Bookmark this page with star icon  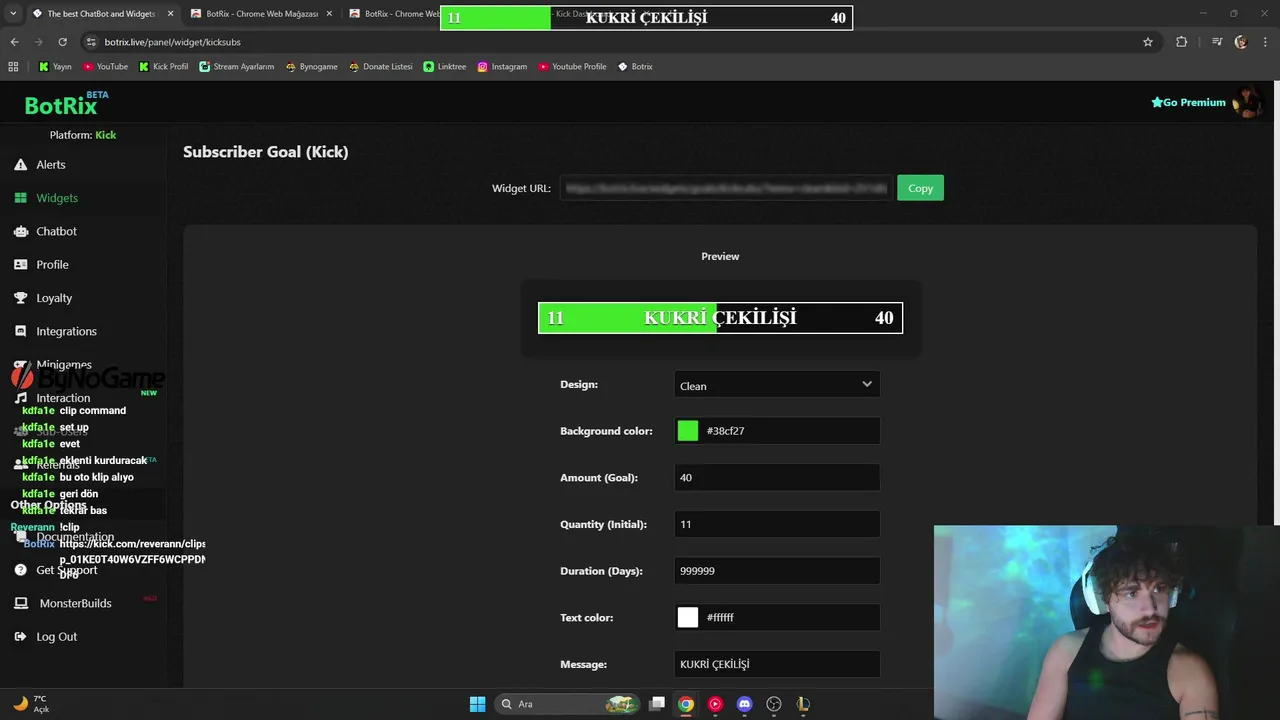point(1148,42)
